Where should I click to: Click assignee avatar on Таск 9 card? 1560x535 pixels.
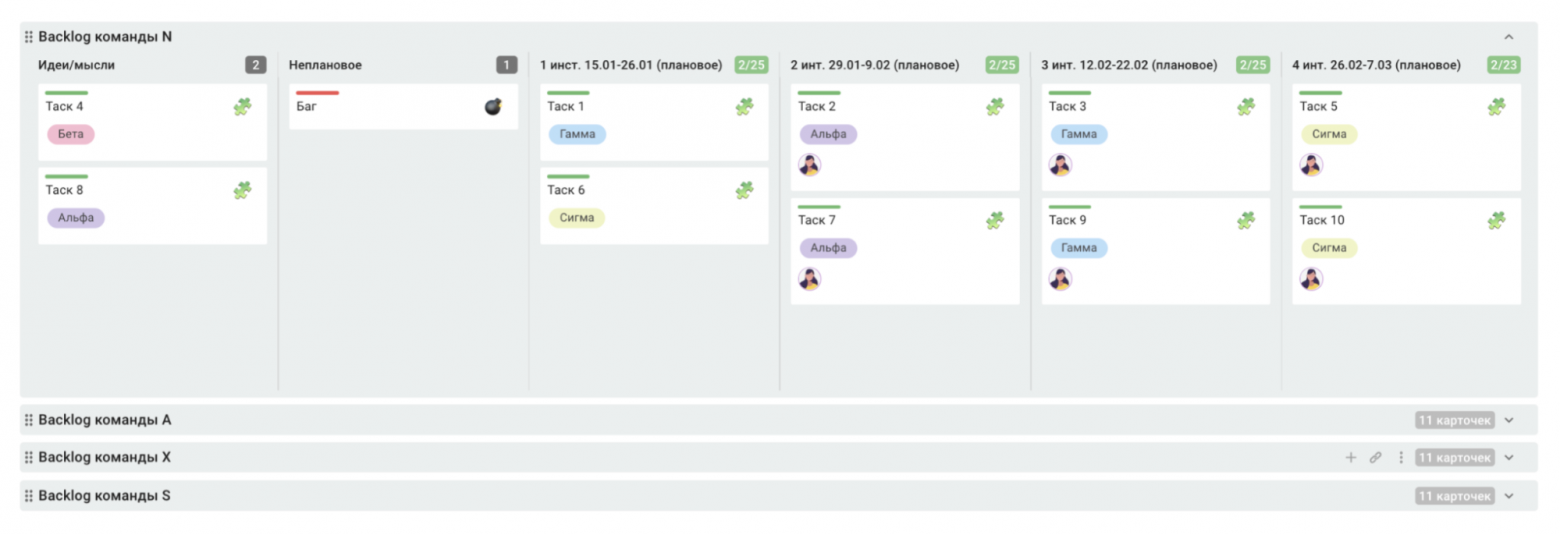(x=1060, y=279)
